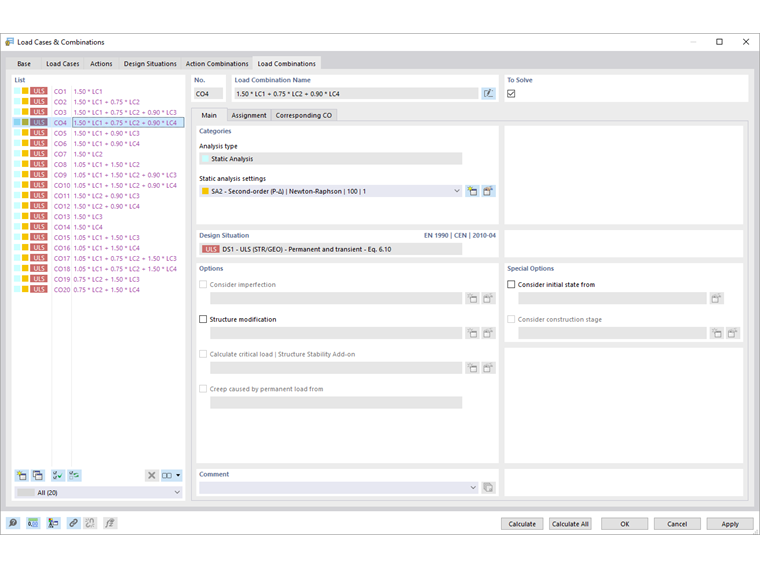Enable Calculate critical load checkbox
The height and width of the screenshot is (569, 760).
pyautogui.click(x=203, y=354)
